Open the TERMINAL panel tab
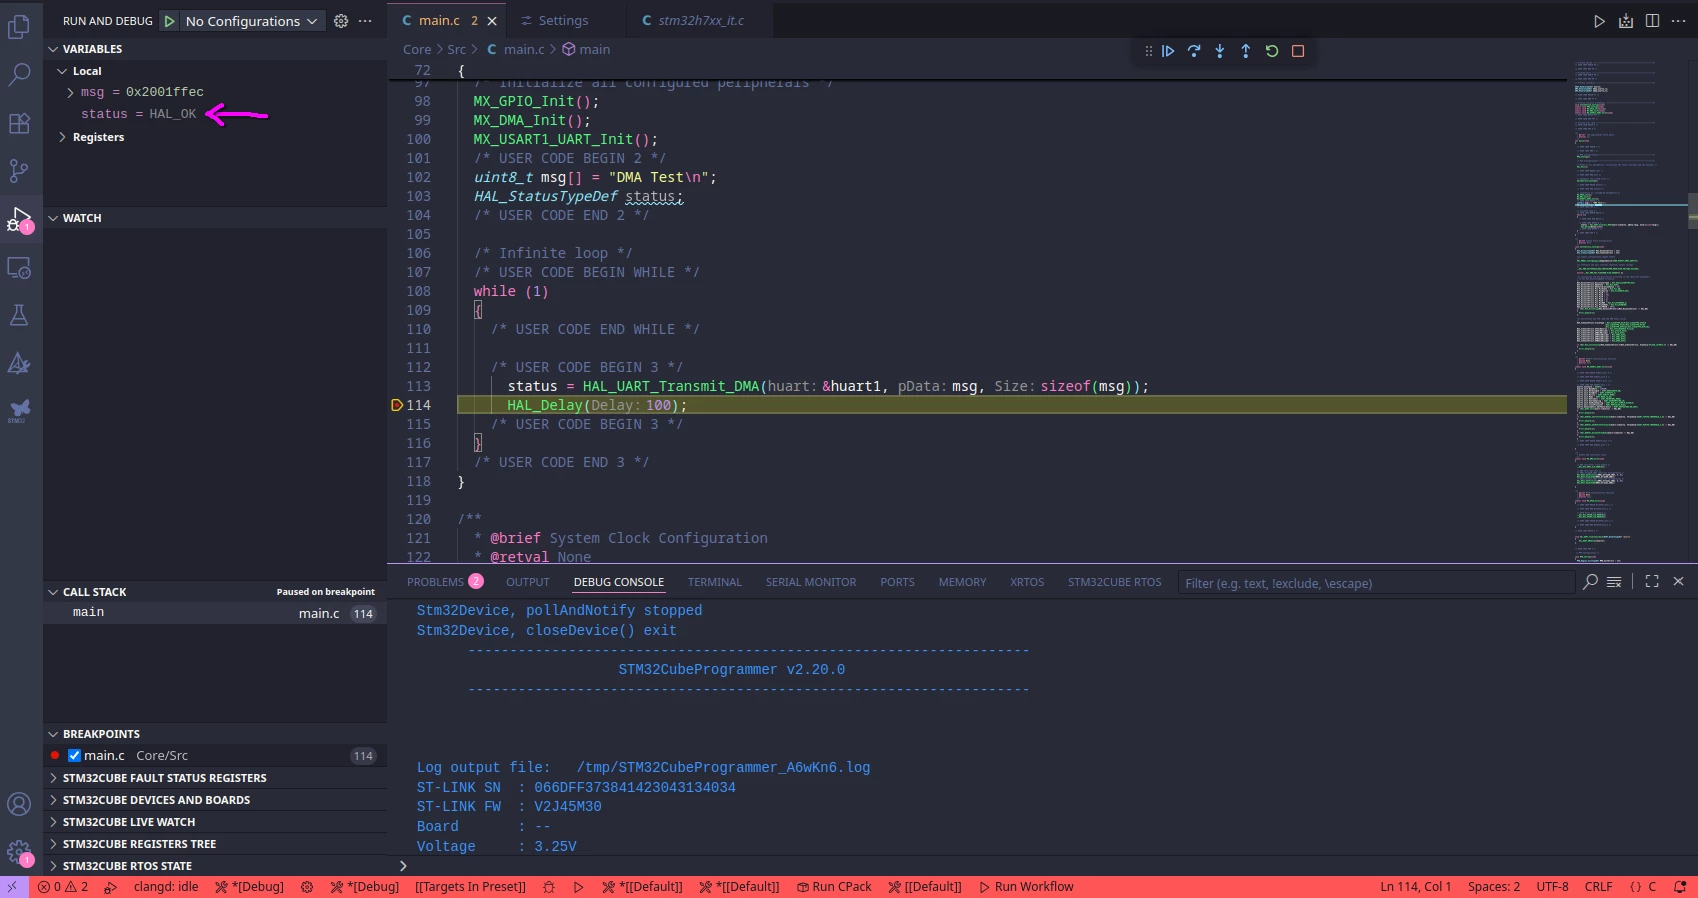The height and width of the screenshot is (898, 1698). click(715, 582)
